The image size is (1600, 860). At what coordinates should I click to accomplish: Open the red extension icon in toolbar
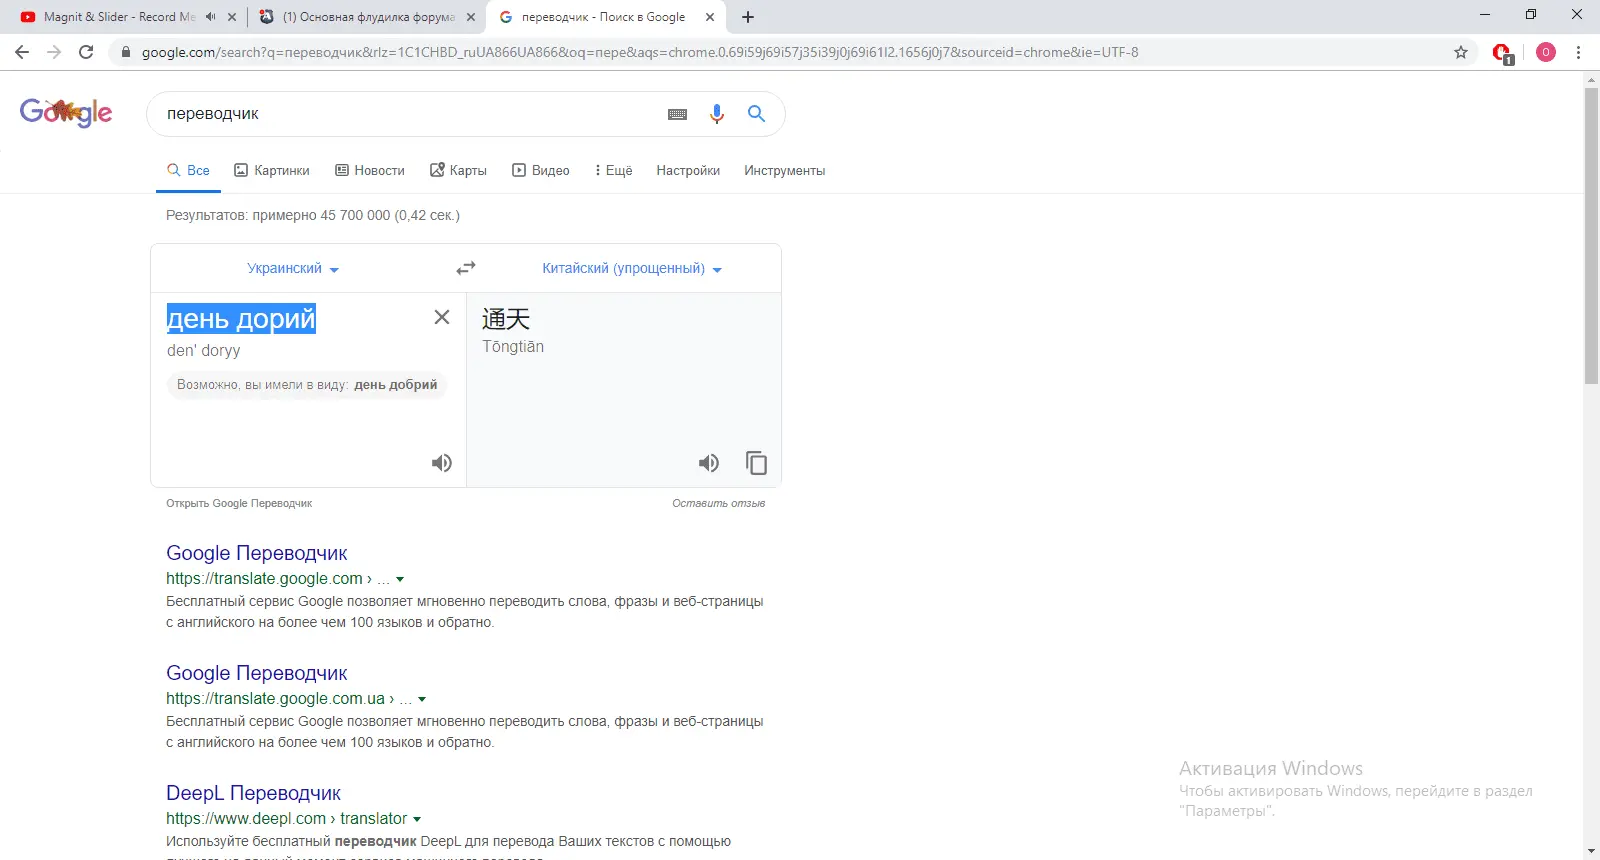(1502, 53)
